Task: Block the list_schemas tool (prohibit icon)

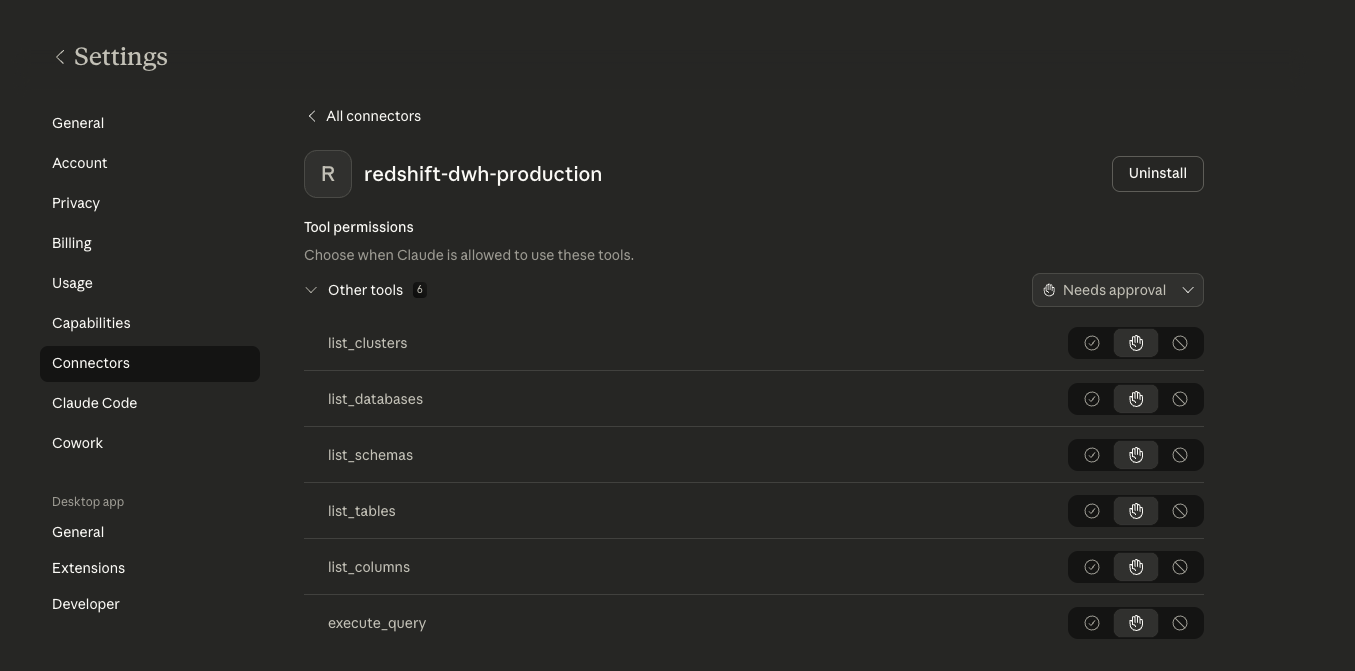Action: pos(1180,455)
